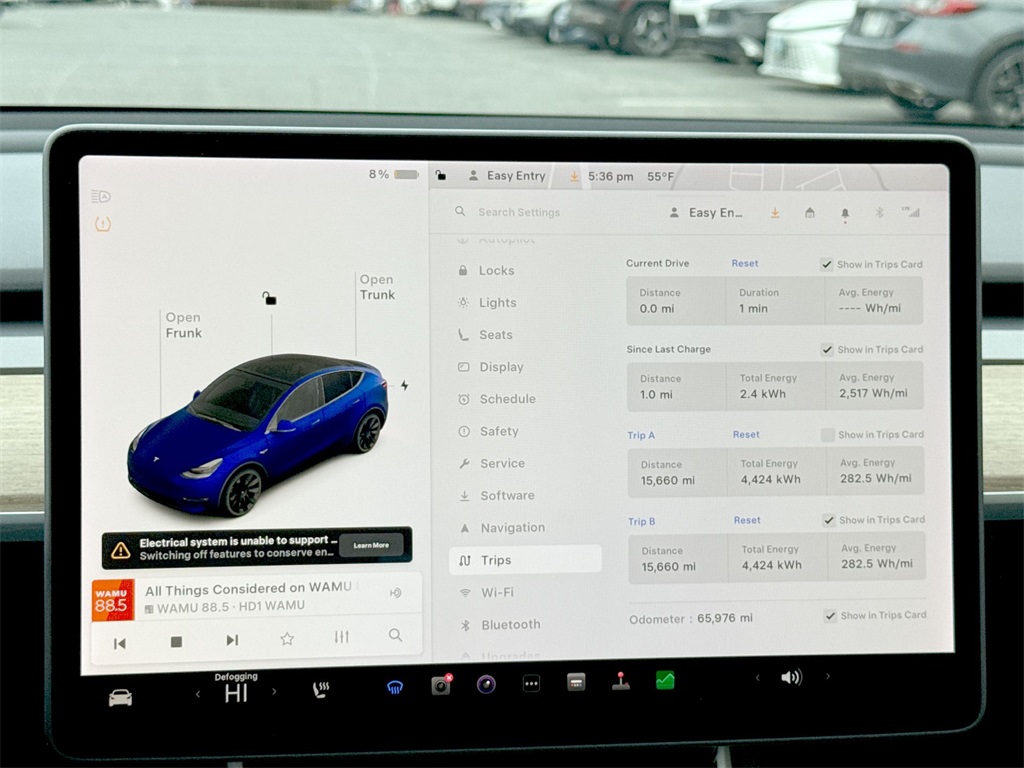Enable Show in Trips Card for Trip A

point(827,435)
